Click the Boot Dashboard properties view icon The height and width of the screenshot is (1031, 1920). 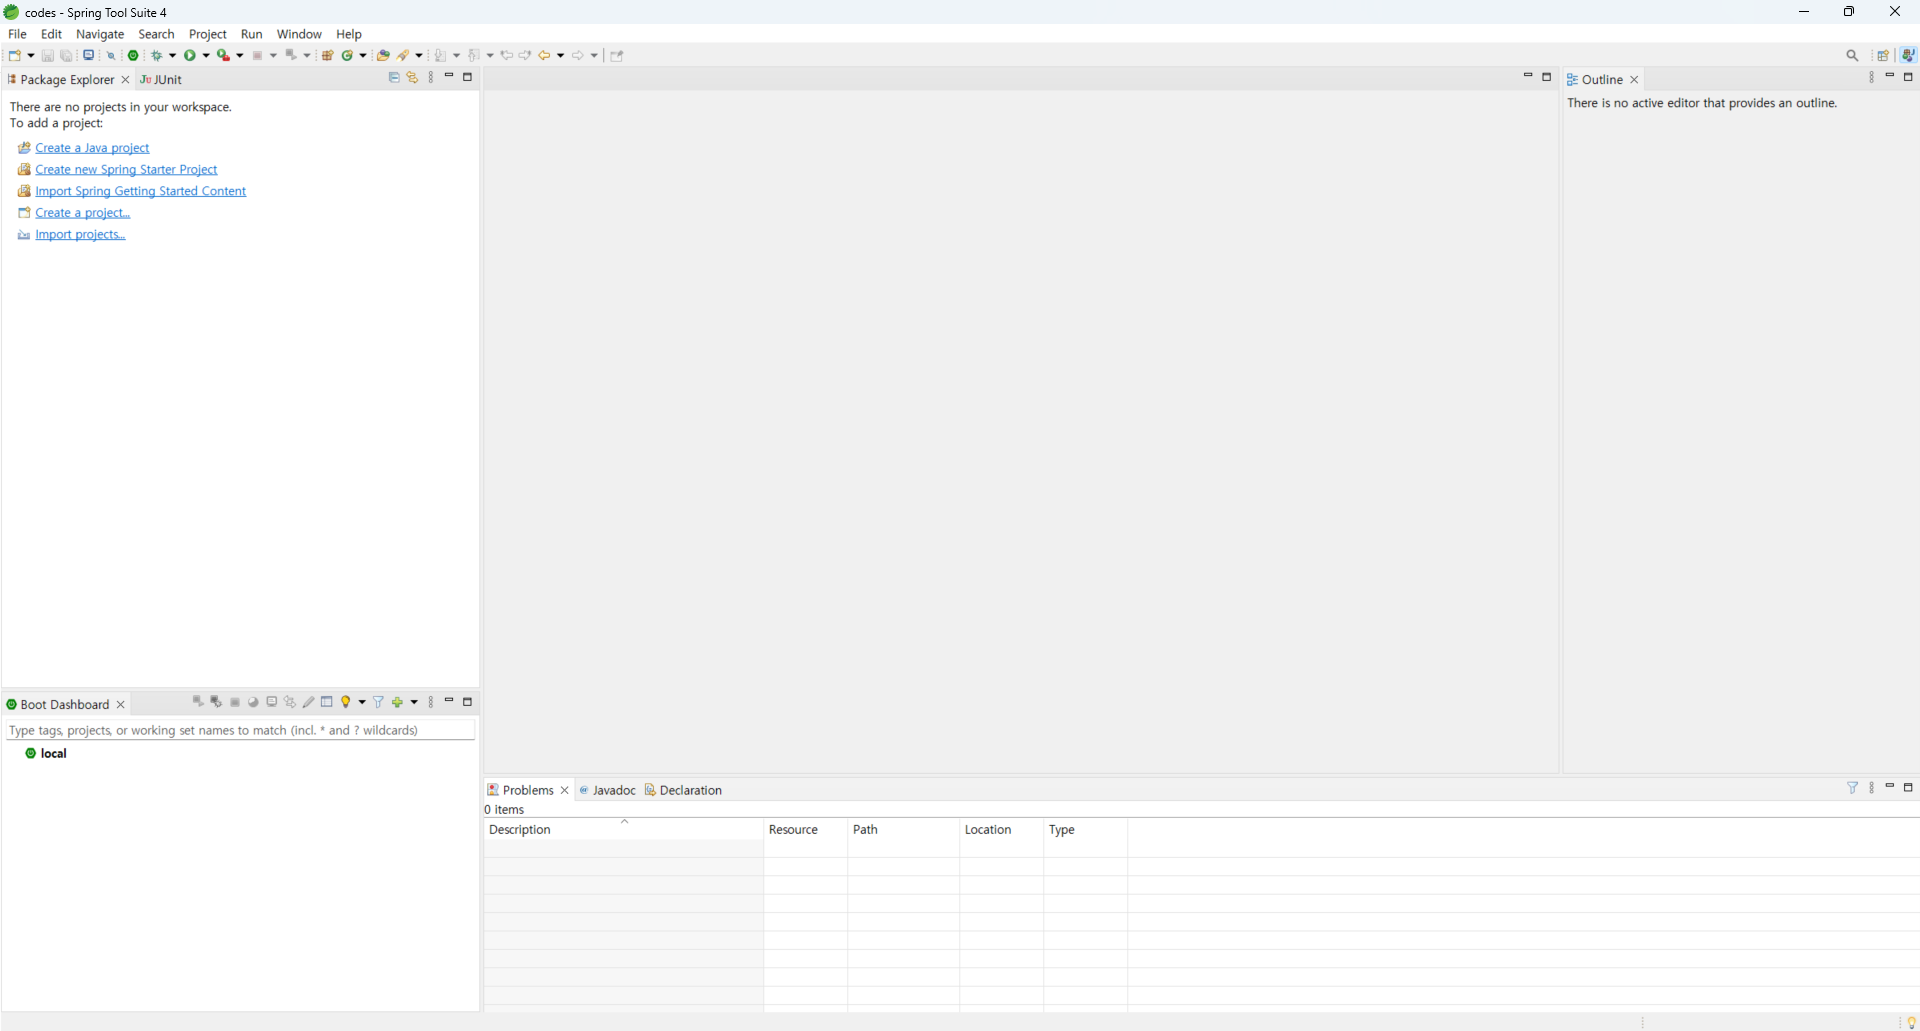(327, 702)
